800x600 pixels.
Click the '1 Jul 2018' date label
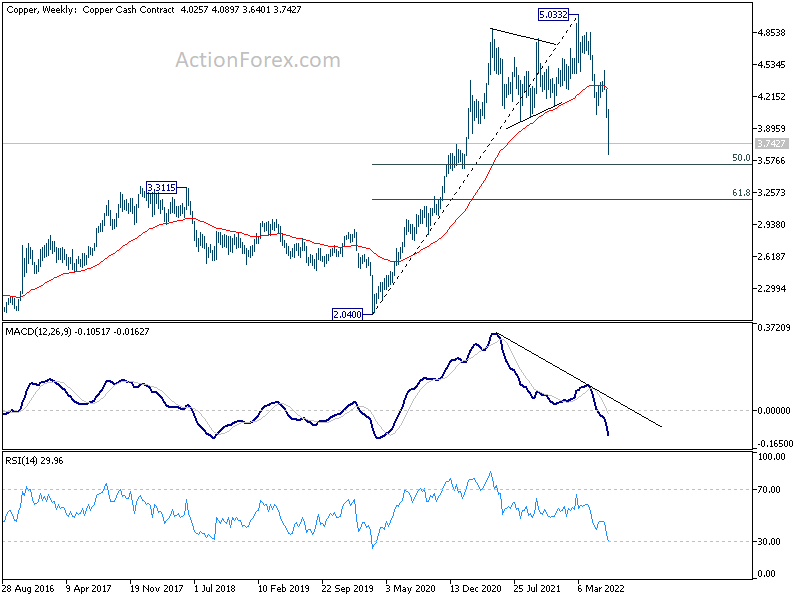click(x=215, y=589)
